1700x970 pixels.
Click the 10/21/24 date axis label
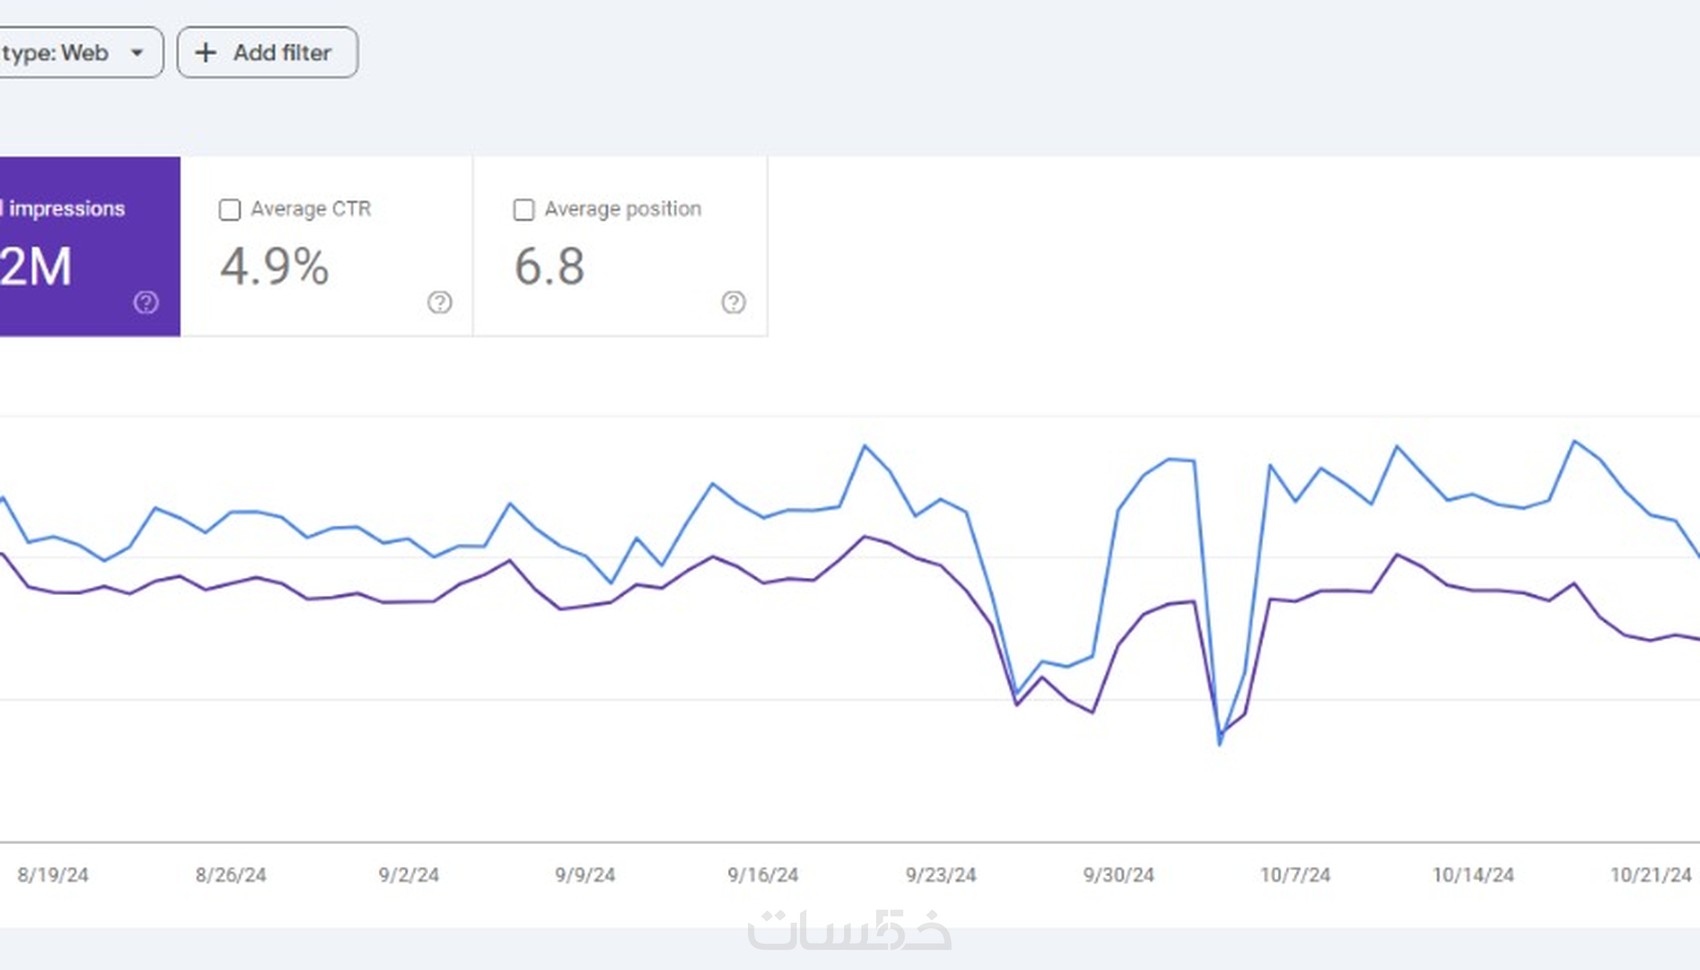click(x=1650, y=875)
